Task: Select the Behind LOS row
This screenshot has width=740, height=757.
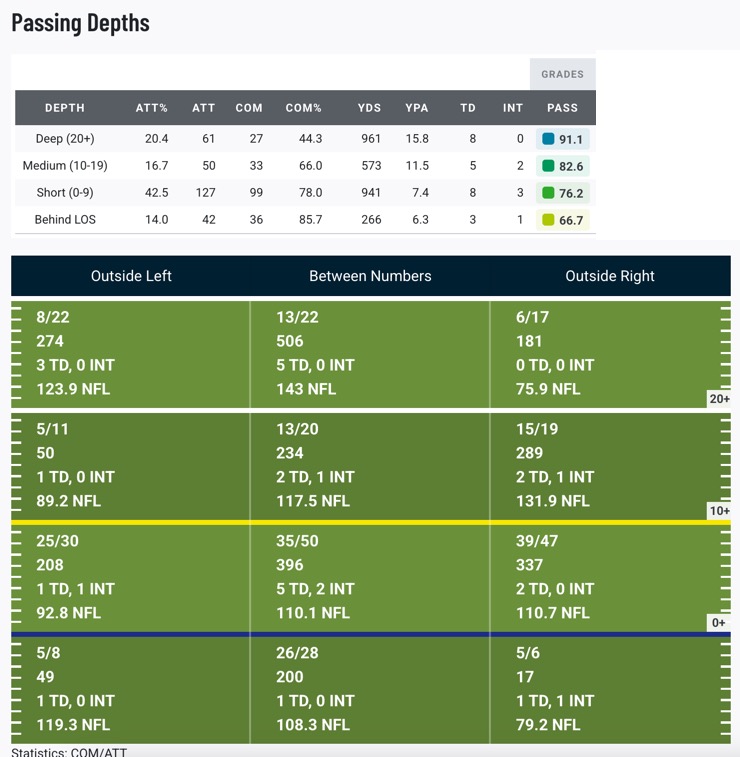Action: [x=306, y=220]
